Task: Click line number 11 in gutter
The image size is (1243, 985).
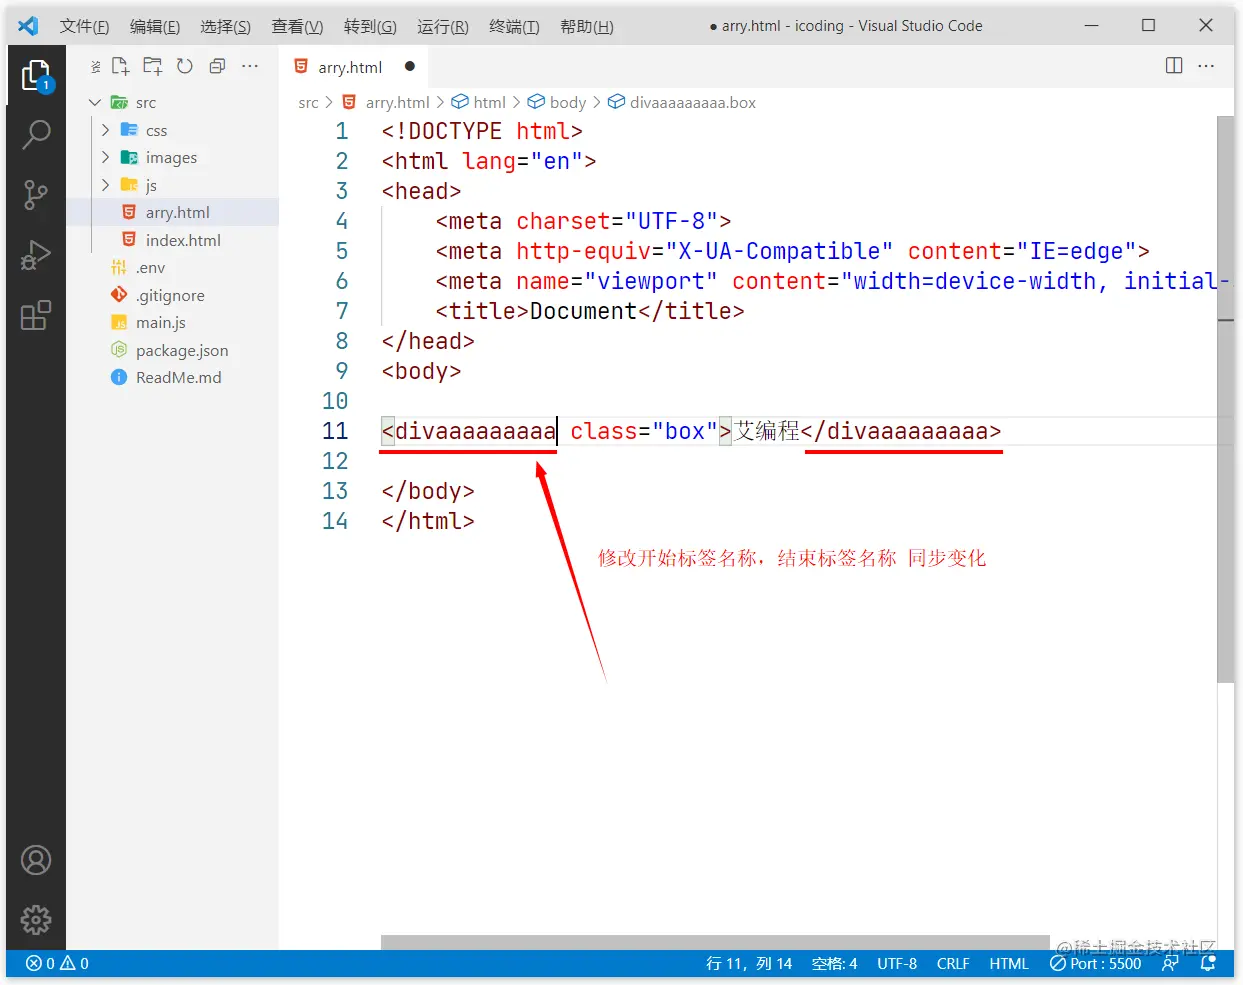Action: coord(335,431)
